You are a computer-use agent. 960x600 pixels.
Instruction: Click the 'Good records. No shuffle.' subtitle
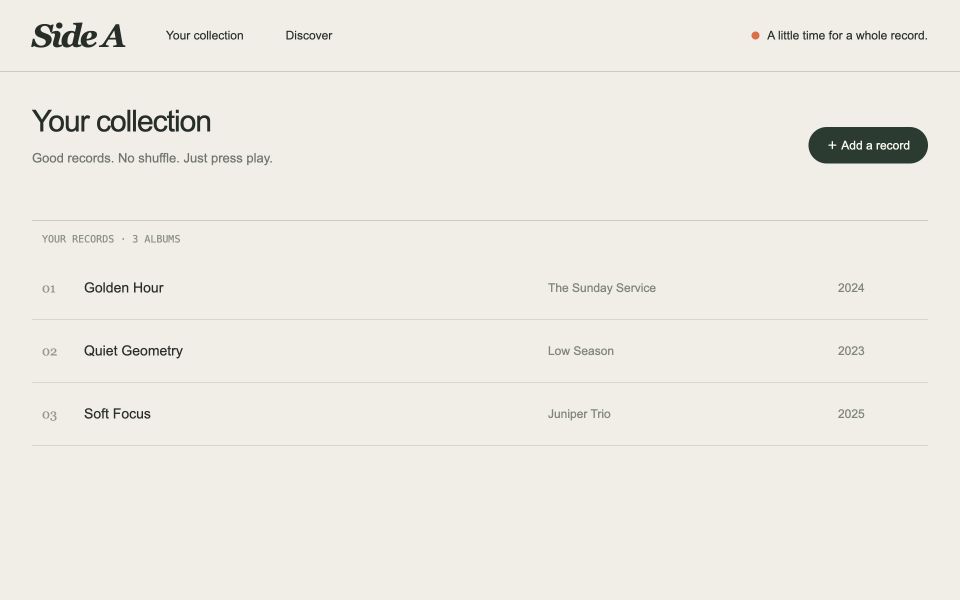pos(152,158)
